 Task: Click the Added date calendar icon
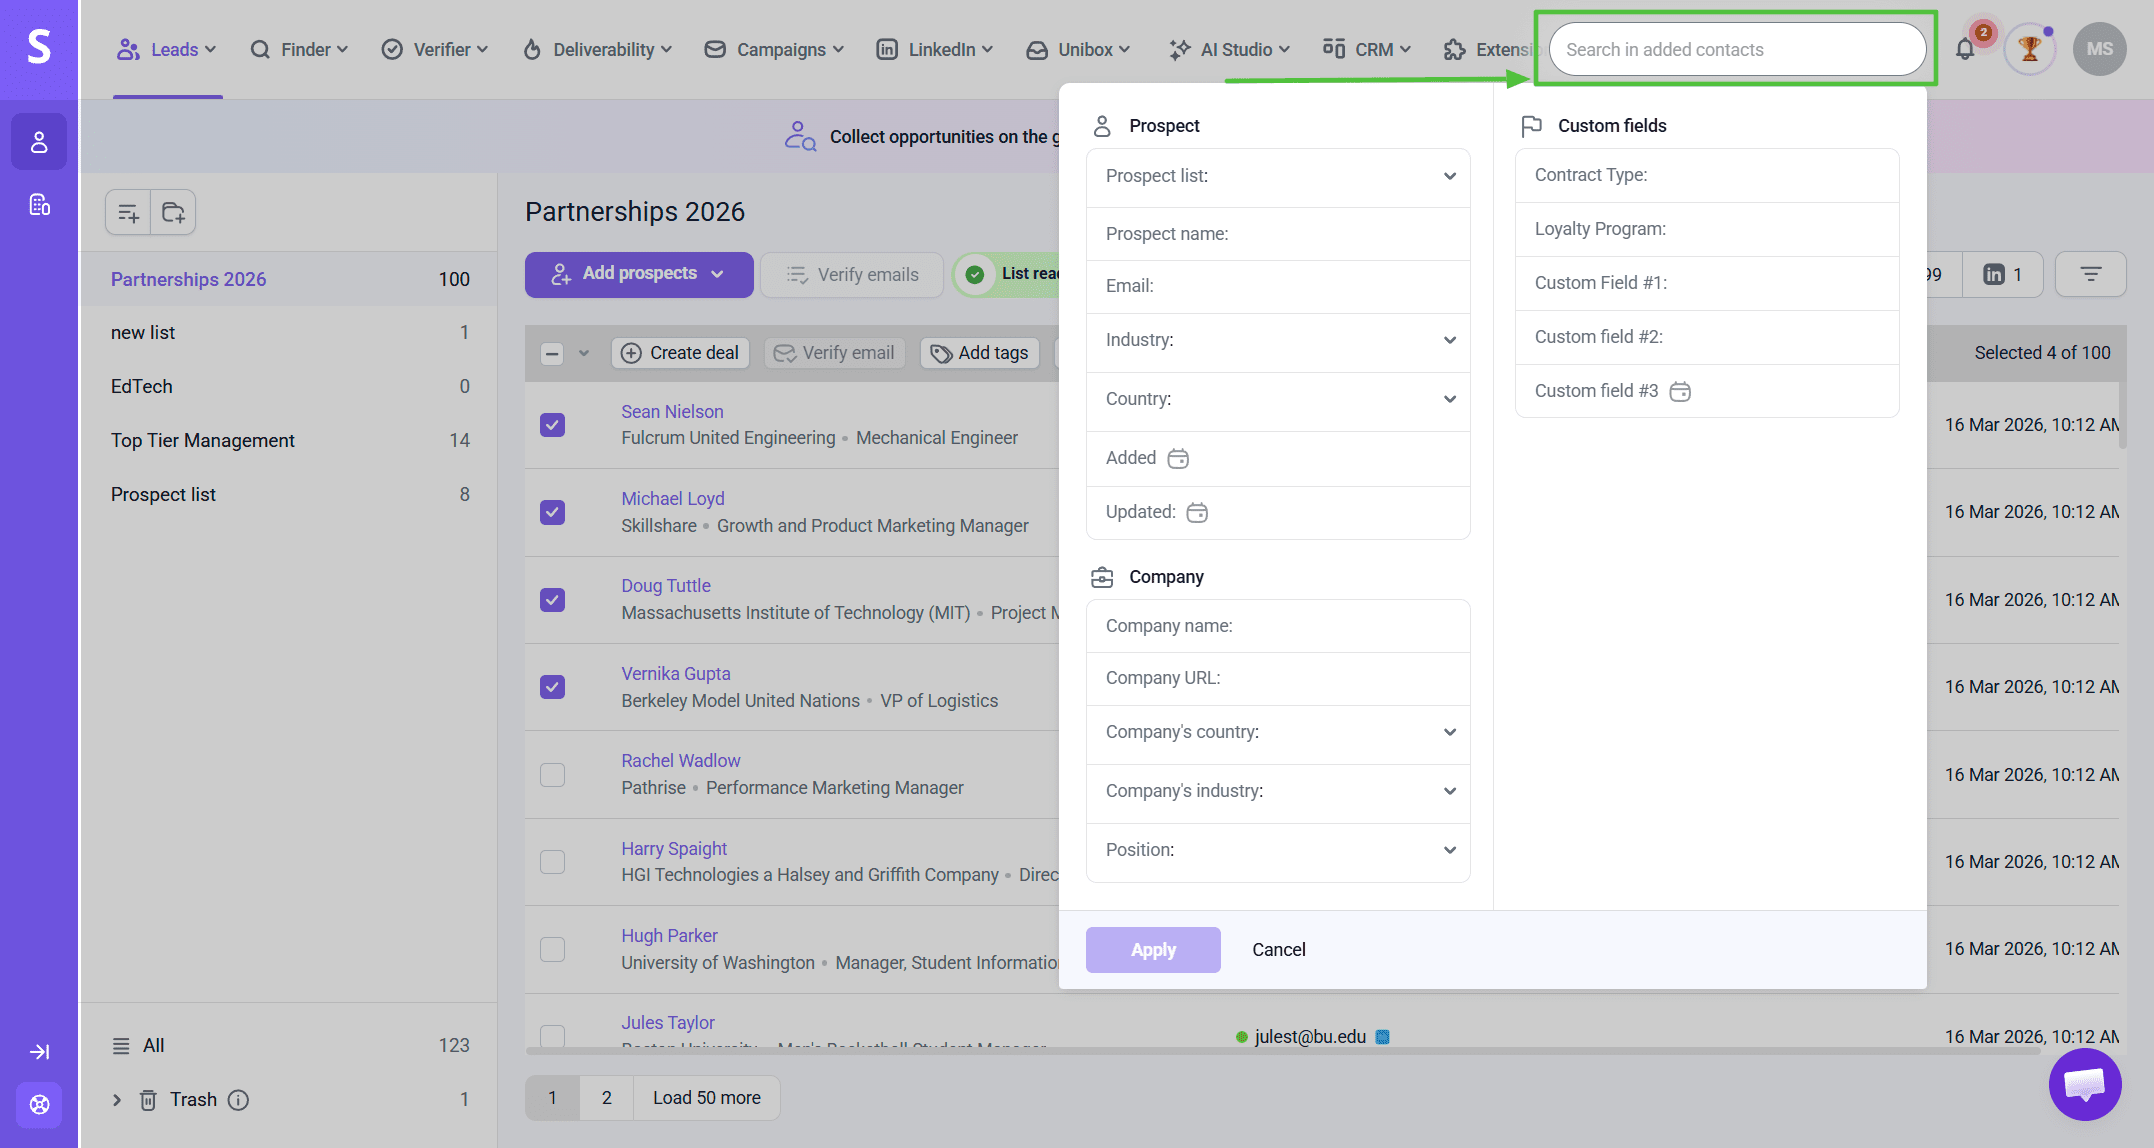coord(1178,458)
